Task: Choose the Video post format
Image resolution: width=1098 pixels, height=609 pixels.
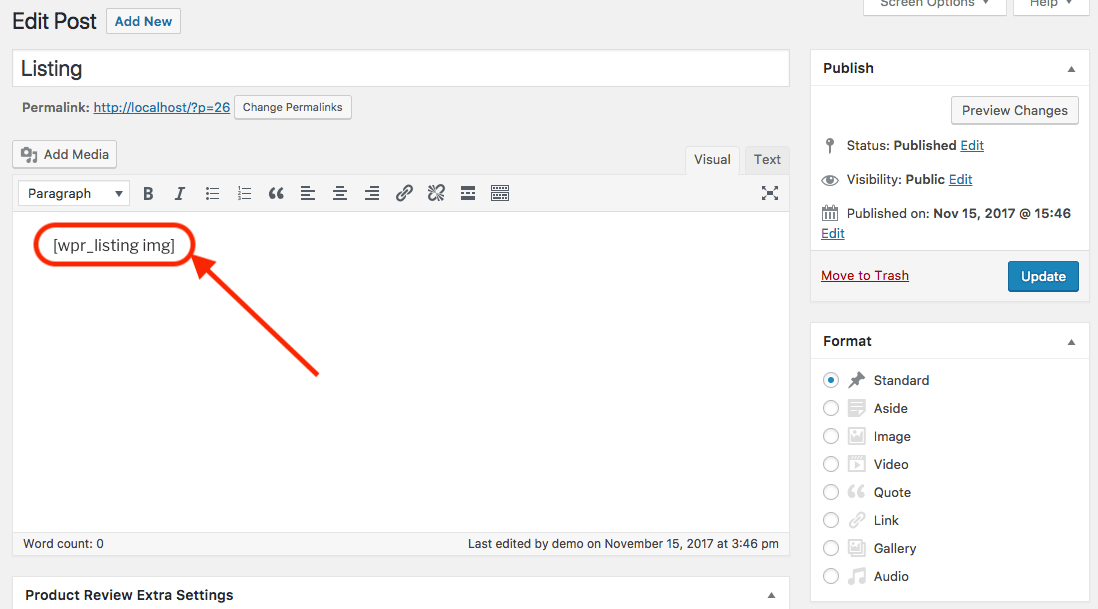Action: (831, 464)
